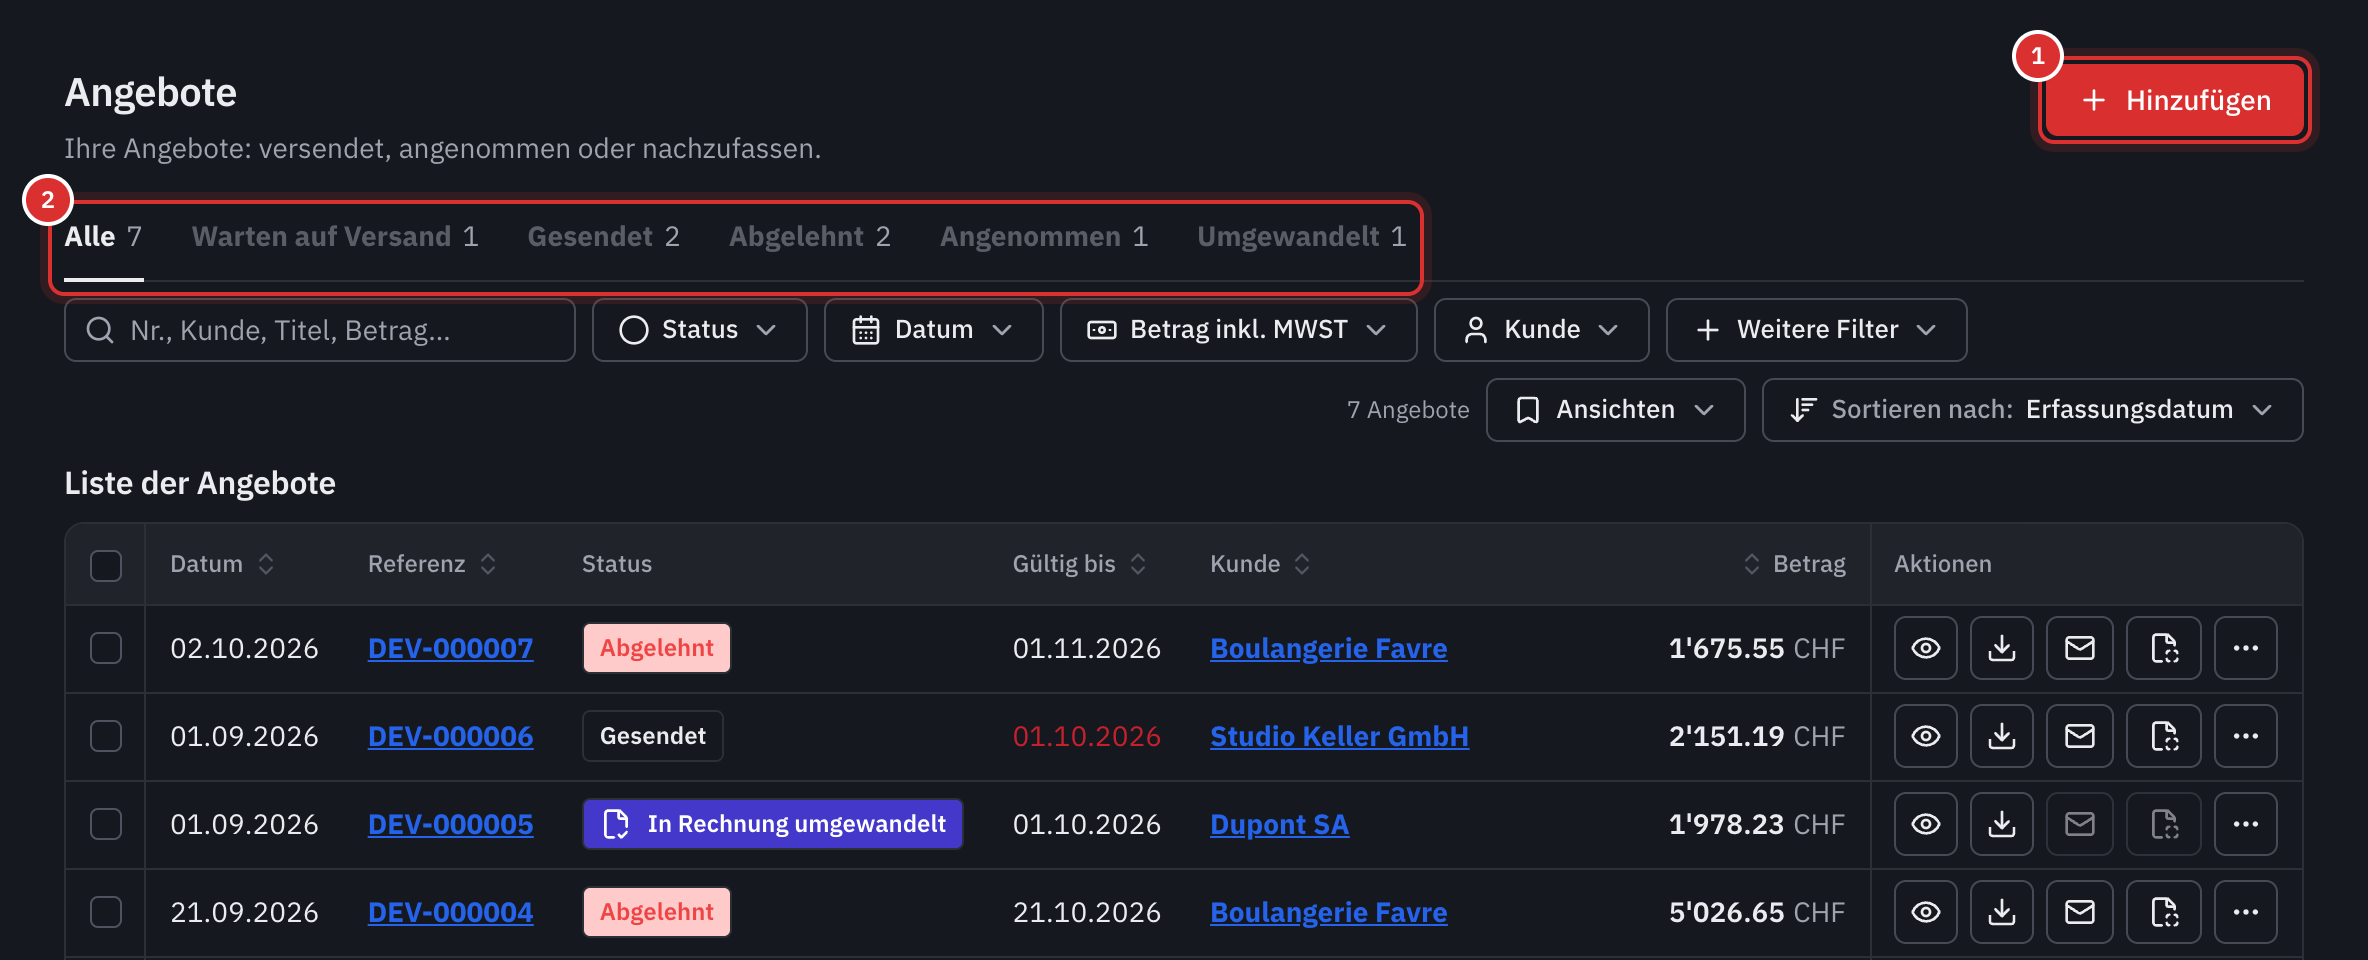Sort table by Kunde column

point(1260,564)
